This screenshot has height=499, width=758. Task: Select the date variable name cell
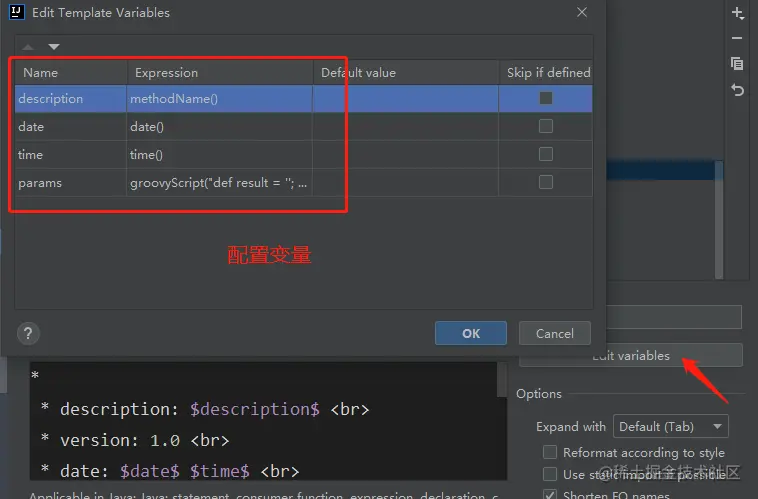coord(71,127)
